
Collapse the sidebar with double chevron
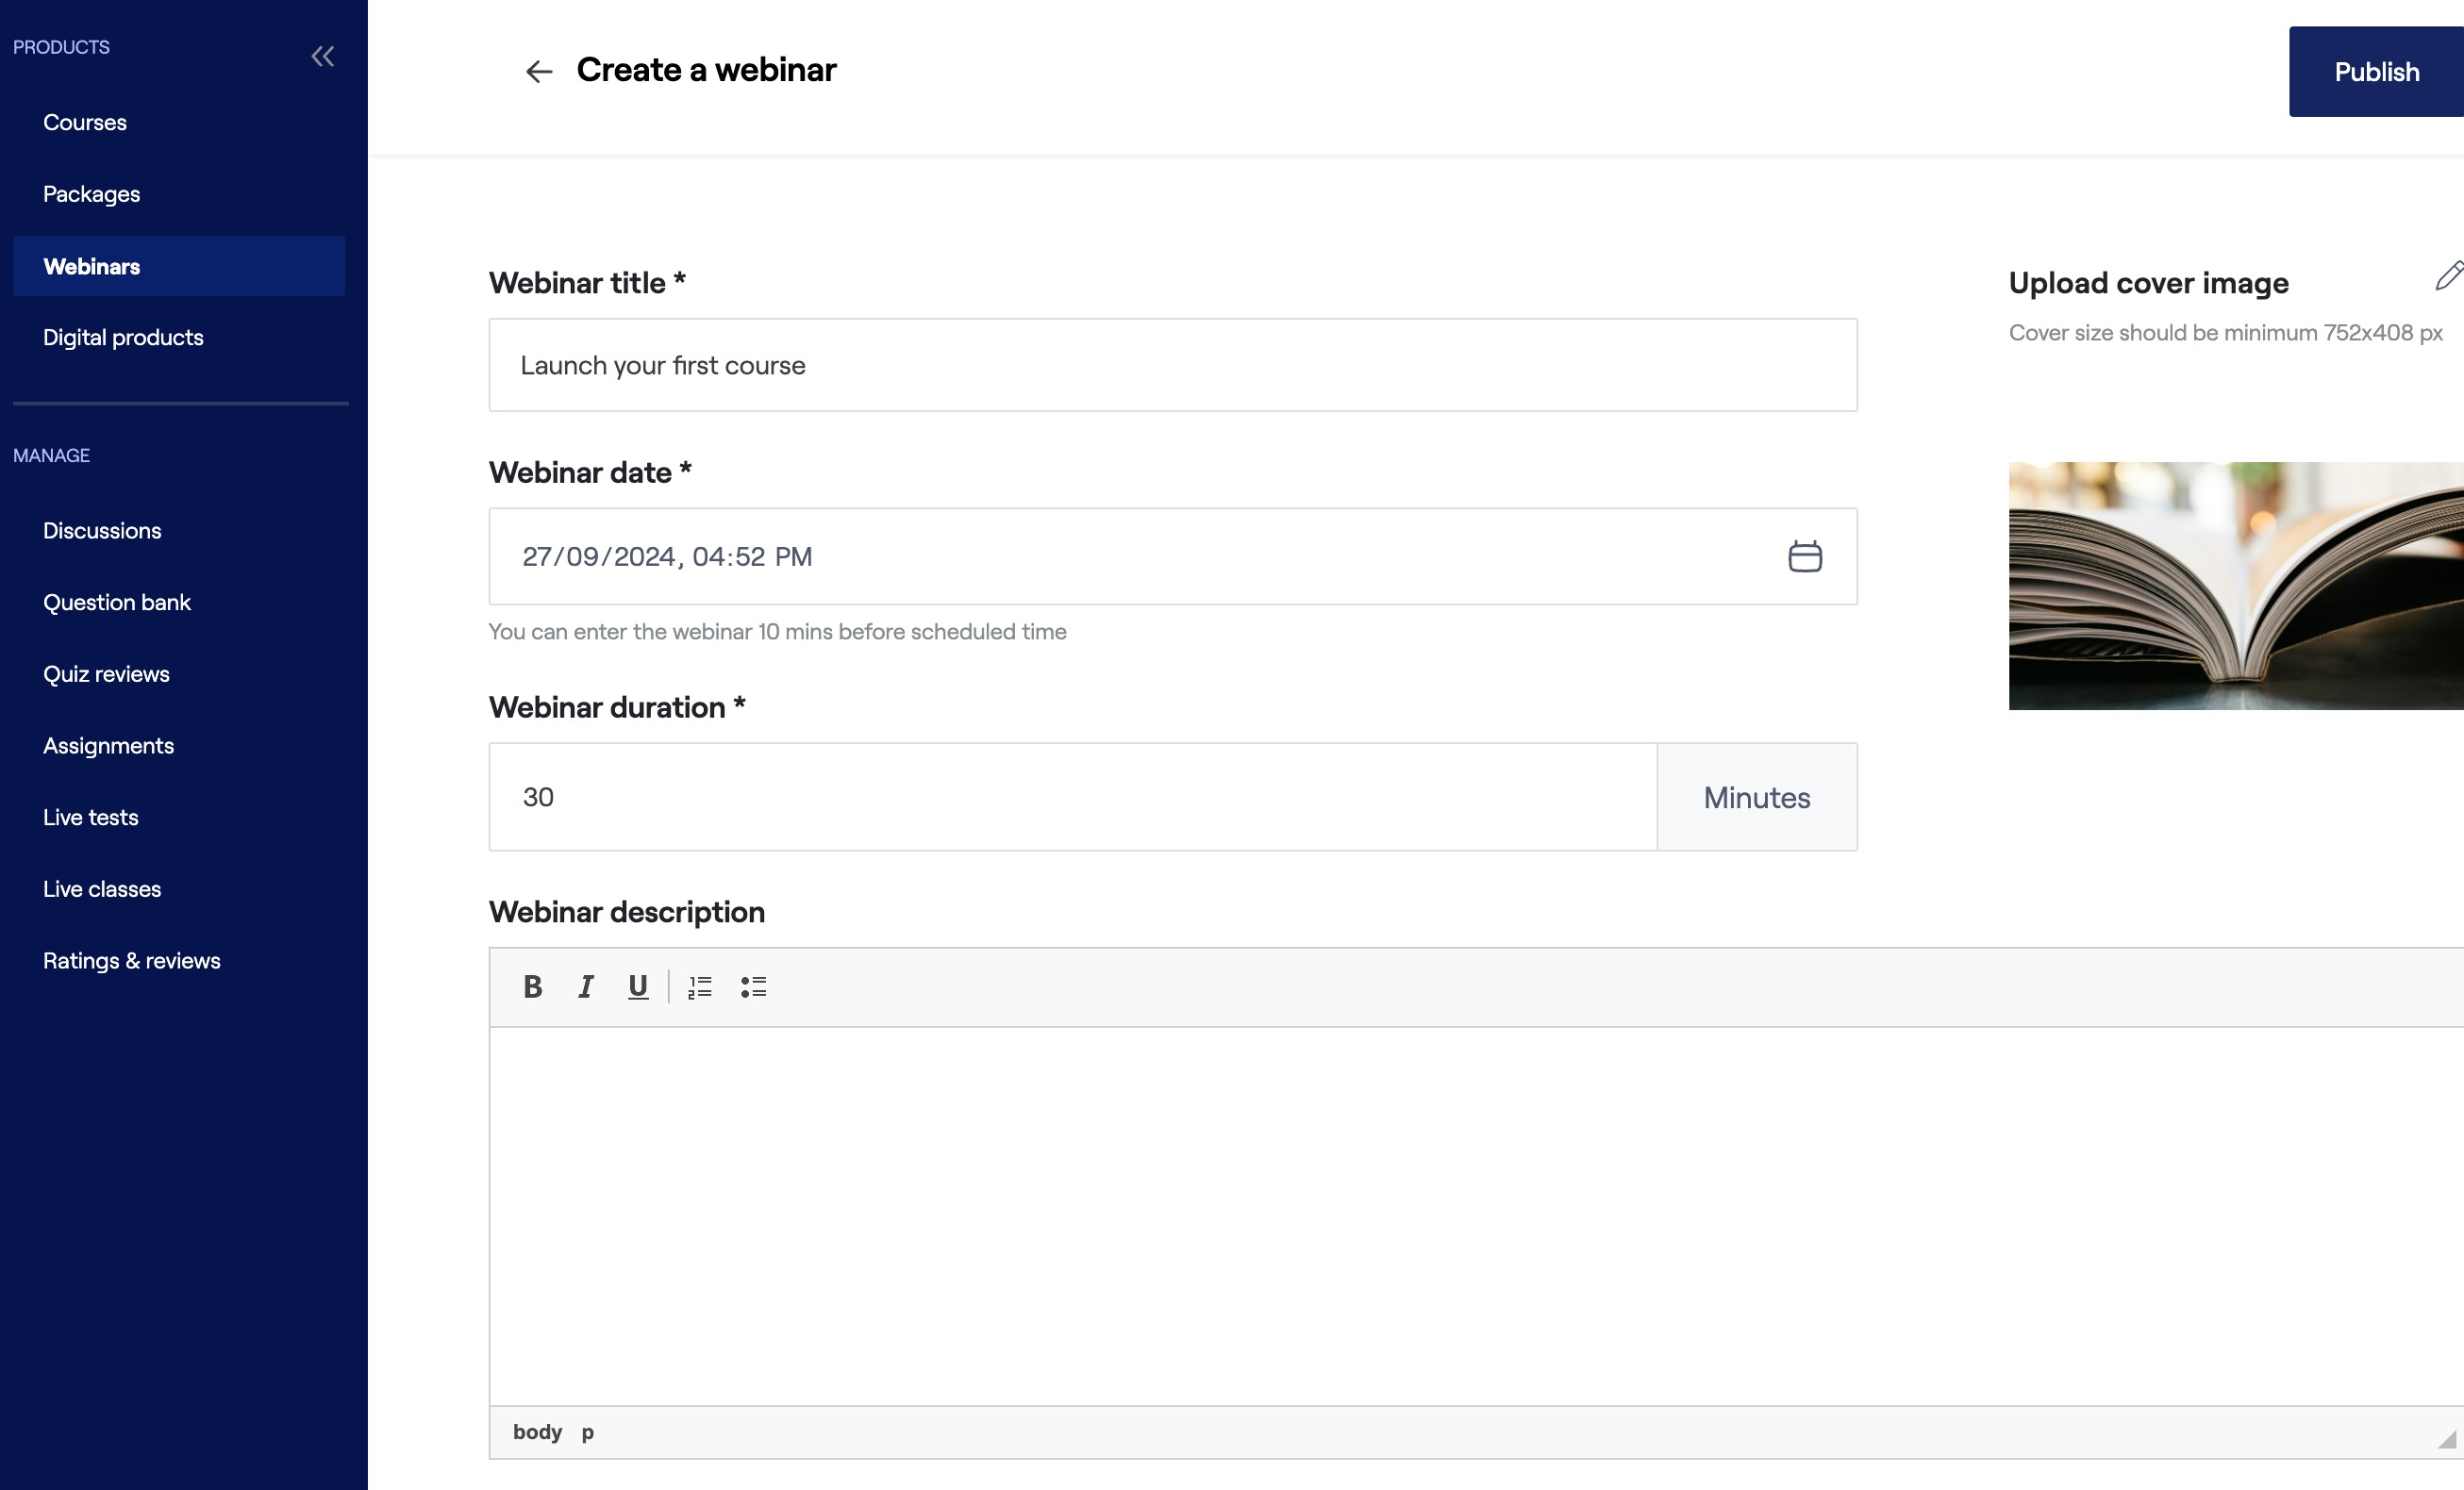pyautogui.click(x=322, y=56)
